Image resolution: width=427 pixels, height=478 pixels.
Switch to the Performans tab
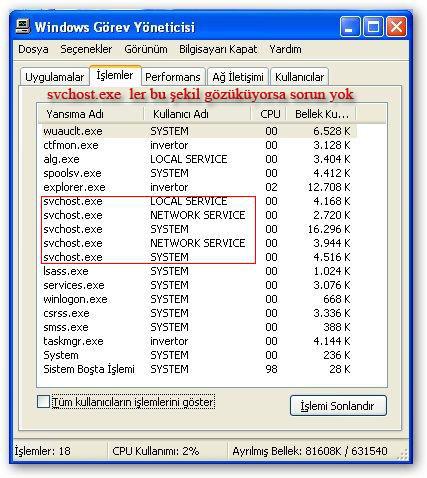(173, 77)
